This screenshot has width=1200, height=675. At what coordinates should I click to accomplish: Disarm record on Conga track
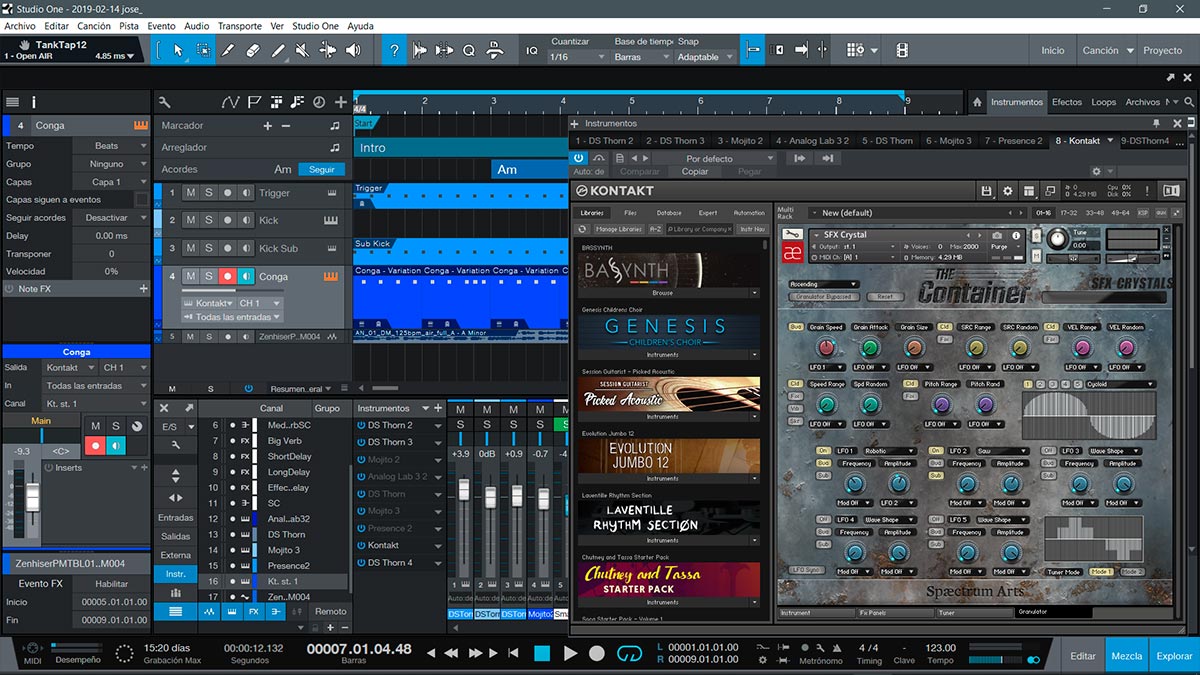pyautogui.click(x=227, y=276)
